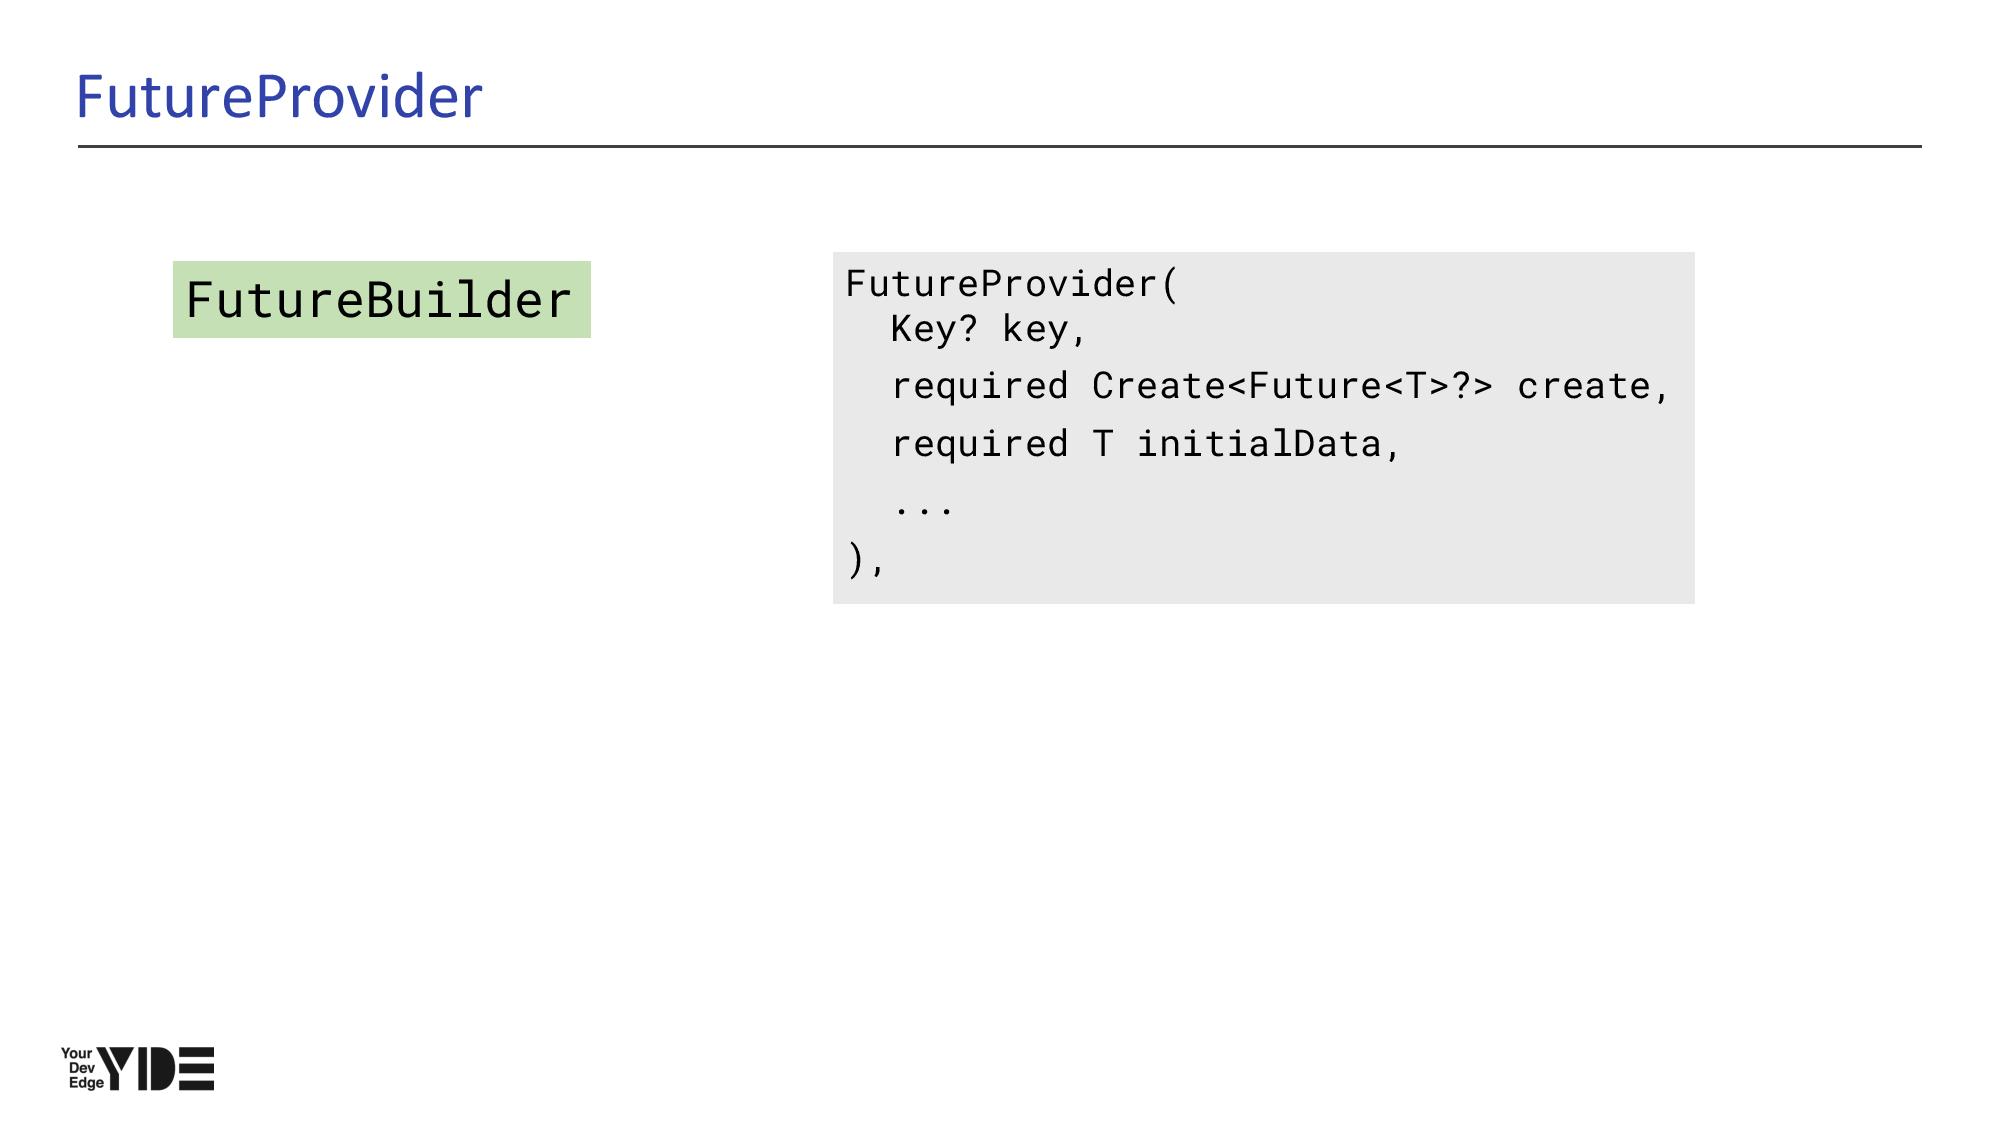
Task: Click "required" before Create<Future<T>?>
Action: pos(979,386)
